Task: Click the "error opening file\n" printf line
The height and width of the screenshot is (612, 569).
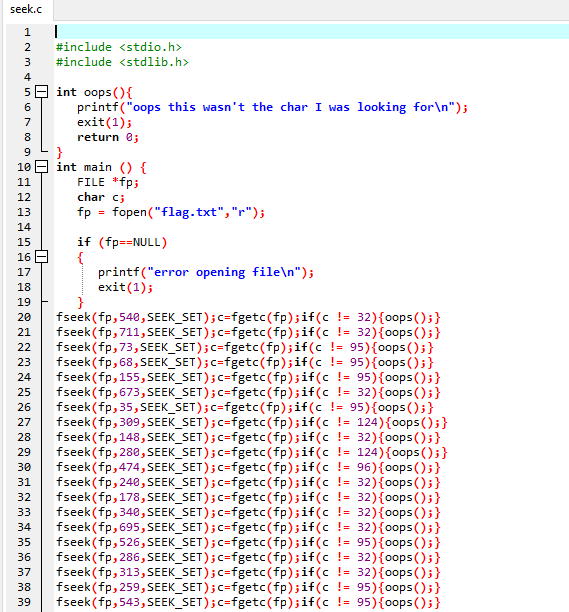Action: [x=206, y=272]
